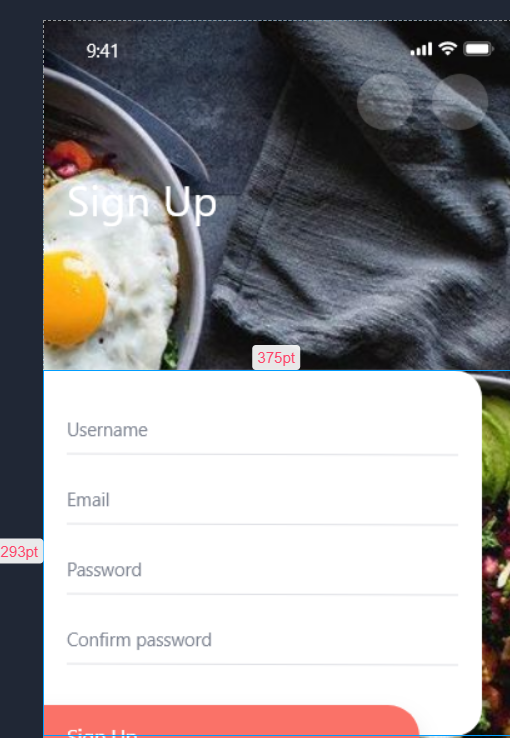The height and width of the screenshot is (738, 510).
Task: Click the white card's empty top area
Action: pyautogui.click(x=262, y=391)
